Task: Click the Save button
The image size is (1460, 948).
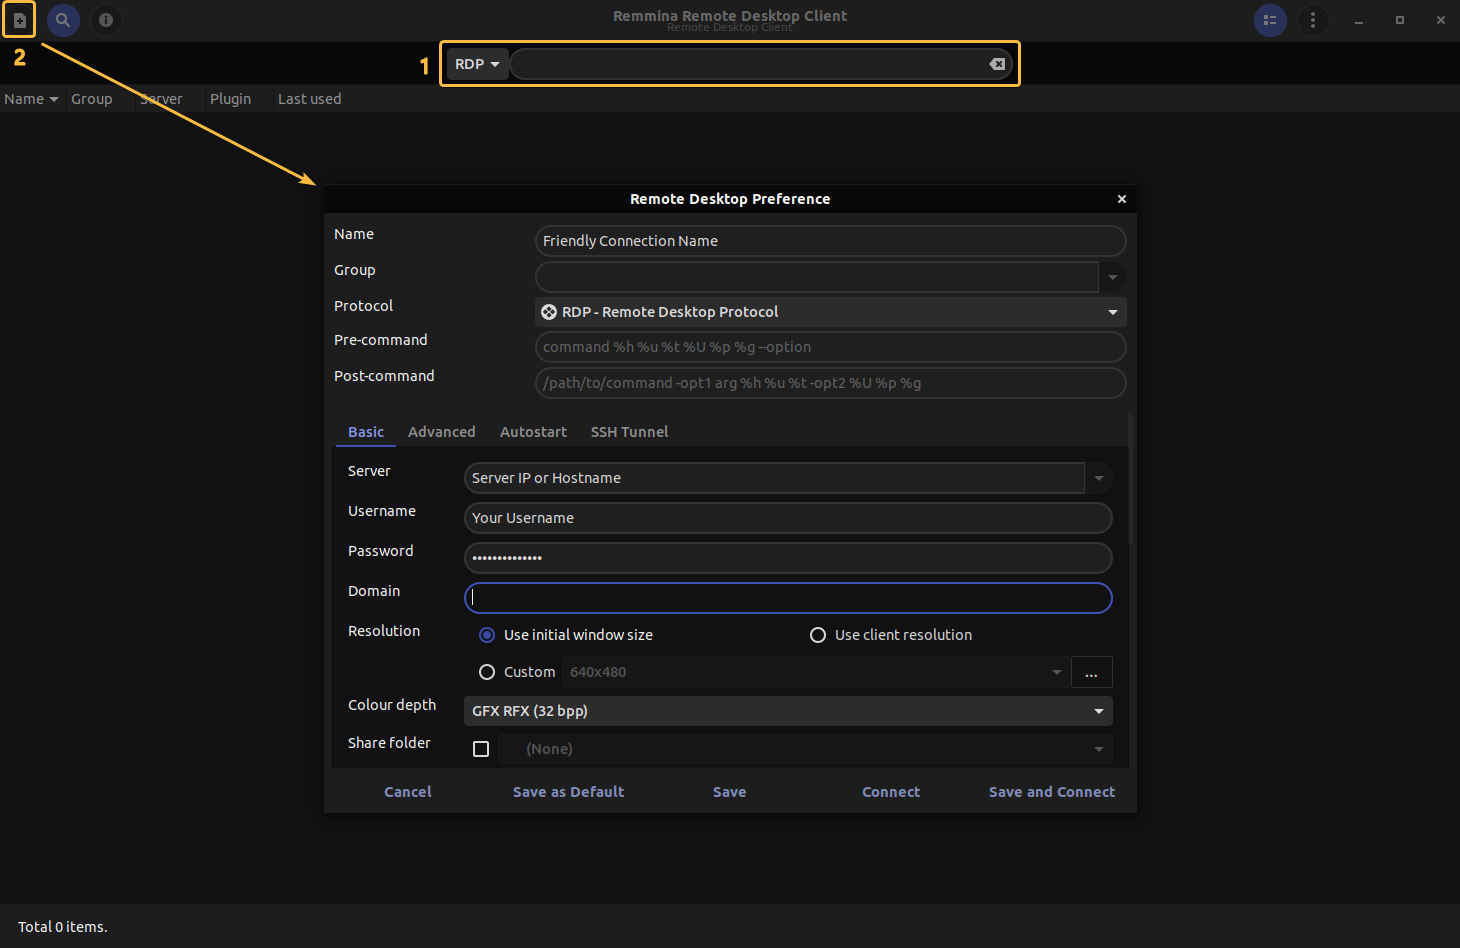Action: click(x=730, y=792)
